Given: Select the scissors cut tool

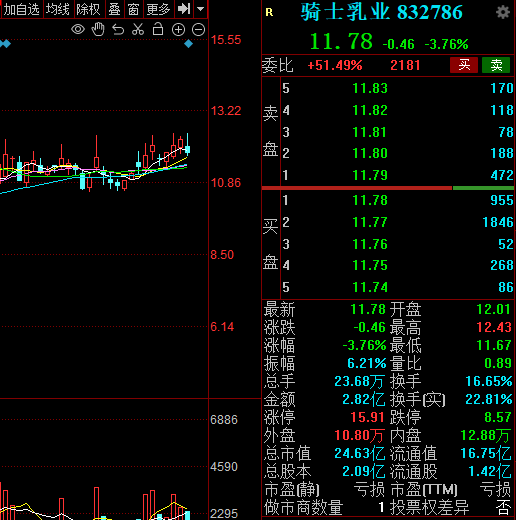Looking at the screenshot, I should [x=138, y=29].
